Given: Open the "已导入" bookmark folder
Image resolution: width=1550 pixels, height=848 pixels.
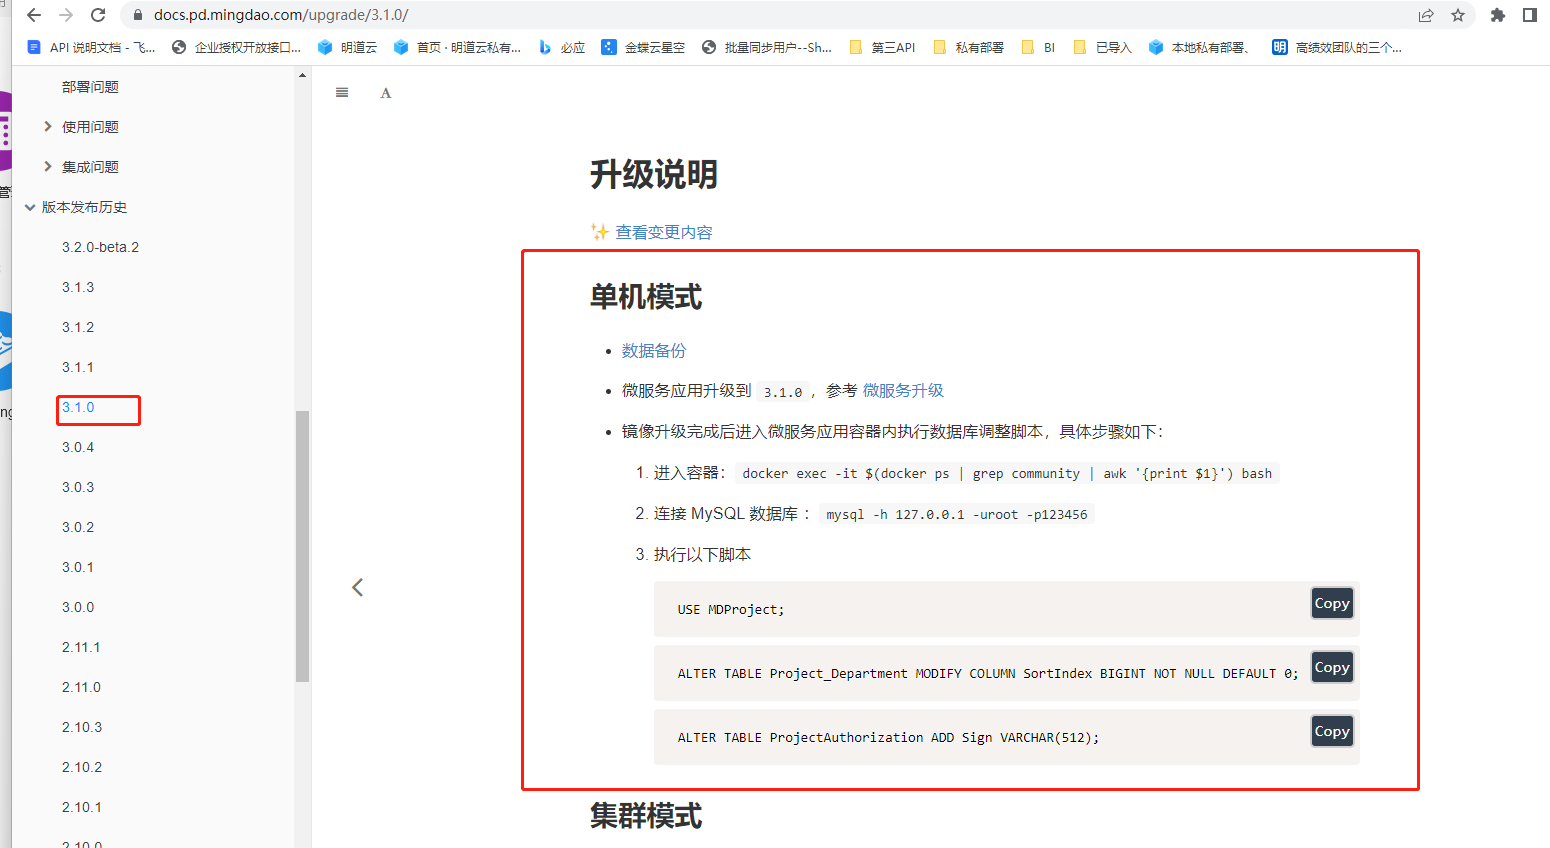Looking at the screenshot, I should point(1102,47).
